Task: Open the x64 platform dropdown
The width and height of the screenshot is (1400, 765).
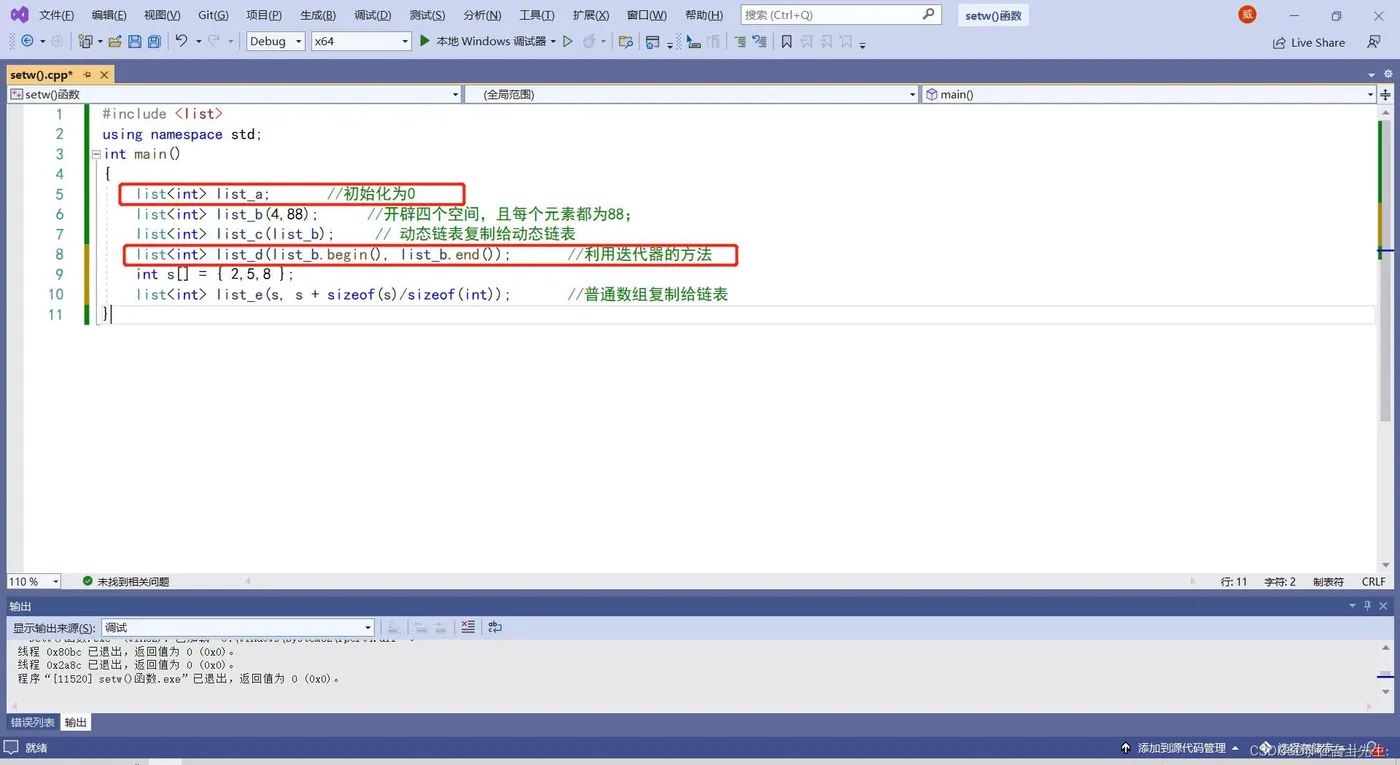Action: [x=361, y=41]
